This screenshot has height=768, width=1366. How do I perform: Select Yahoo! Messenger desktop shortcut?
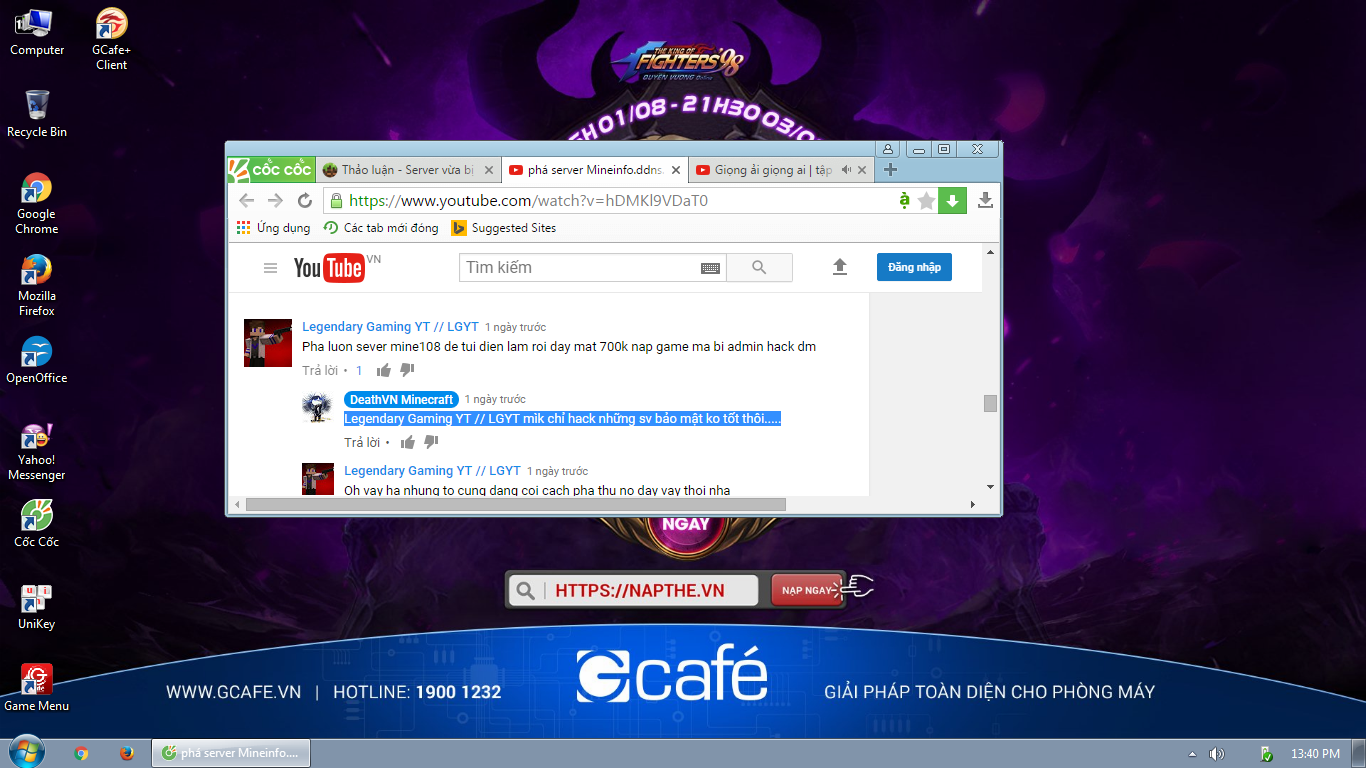pos(37,450)
